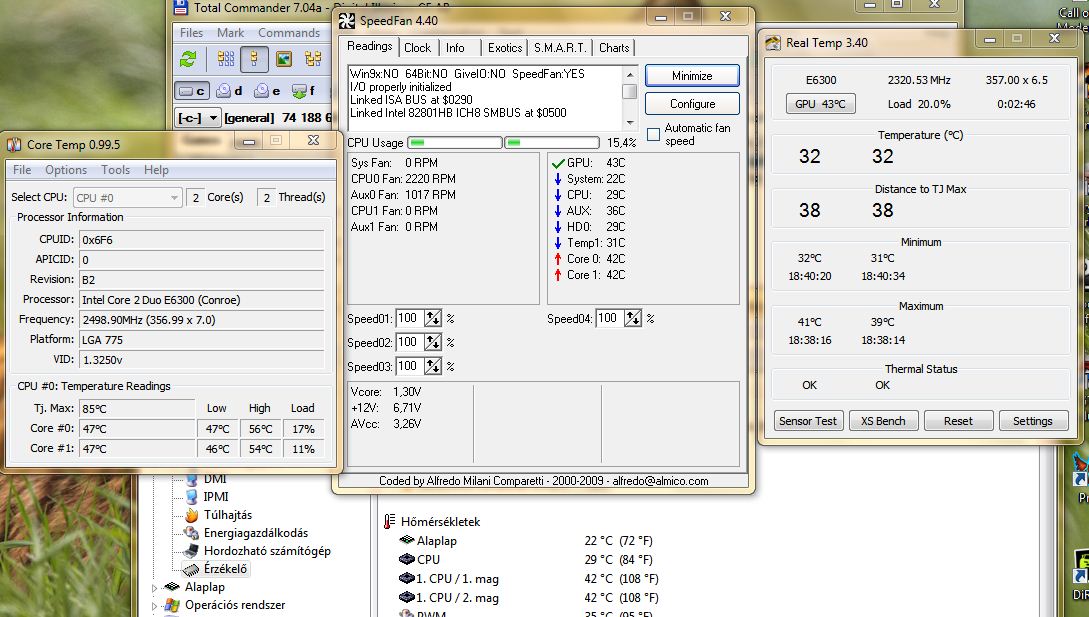The height and width of the screenshot is (617, 1089).
Task: Click the red up arrow beside Core 1
Action: click(558, 275)
